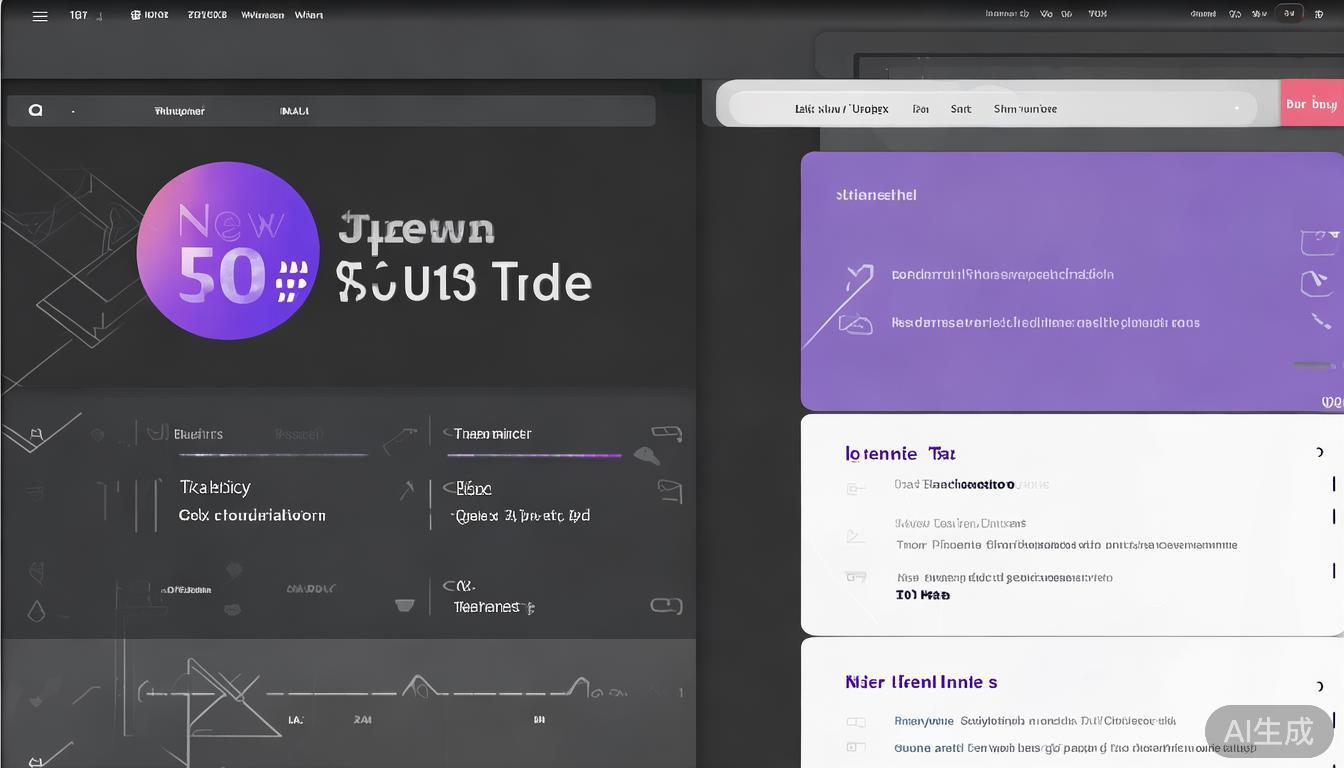This screenshot has height=768, width=1344.
Task: Click the AI生成 watermark badge
Action: click(1268, 731)
